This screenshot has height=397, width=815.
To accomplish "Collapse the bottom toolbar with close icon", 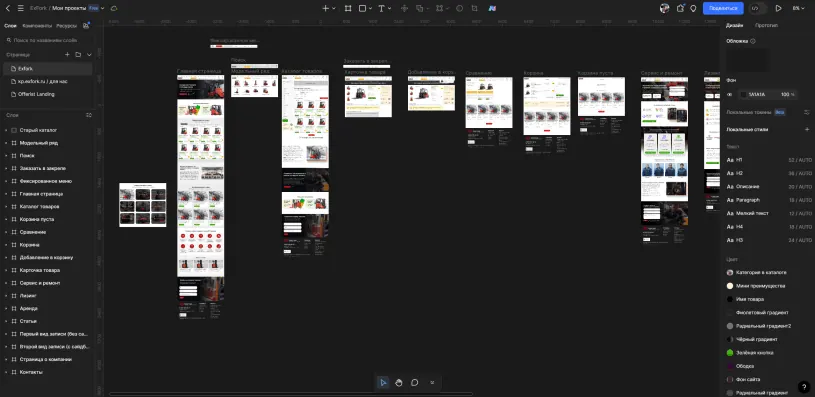I will tap(432, 382).
